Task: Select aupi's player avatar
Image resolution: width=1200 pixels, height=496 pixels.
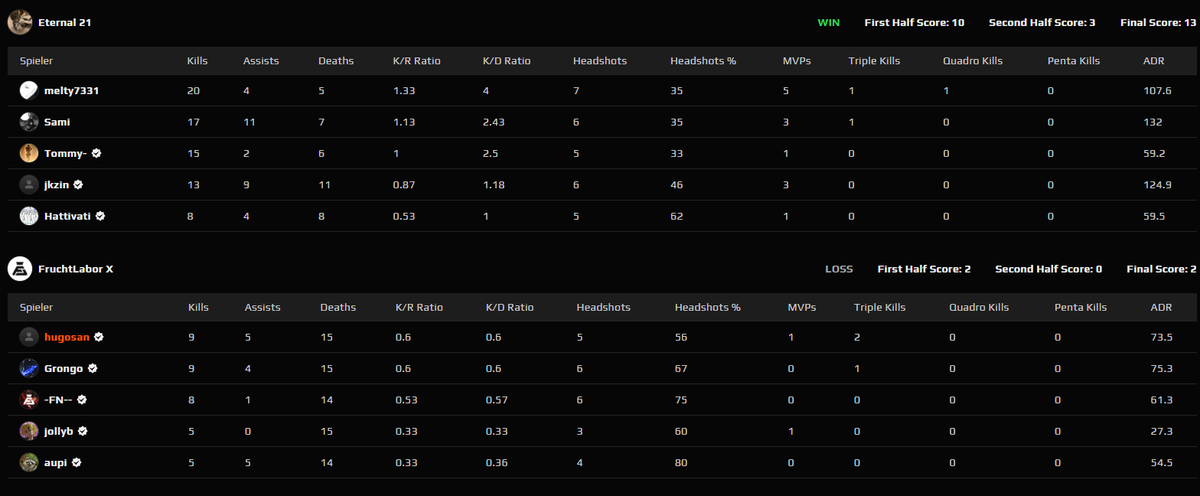Action: click(29, 462)
